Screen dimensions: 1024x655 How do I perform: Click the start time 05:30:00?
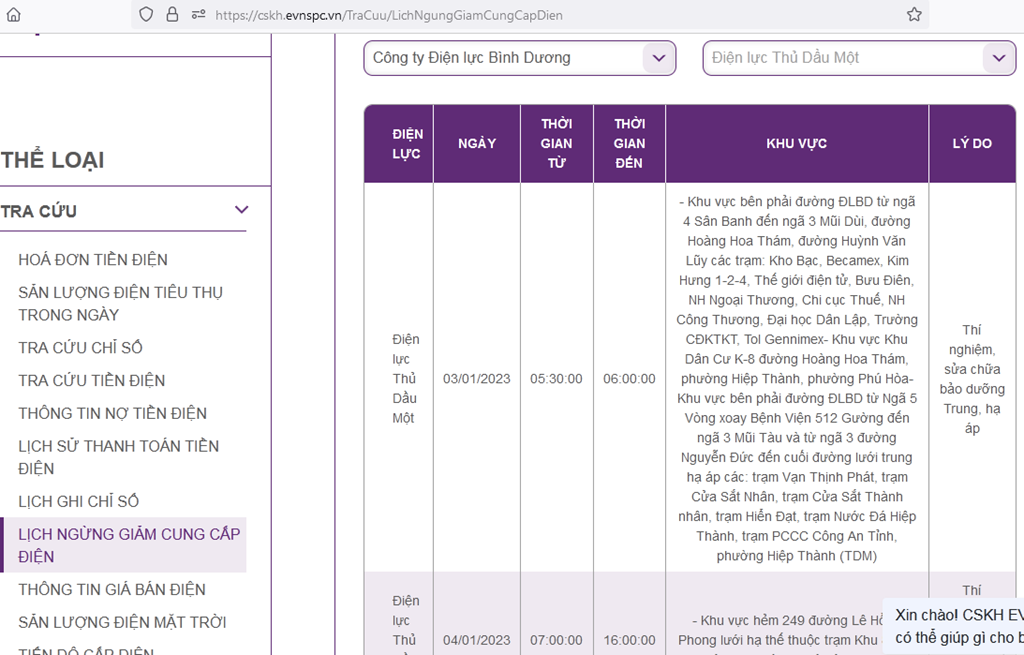(x=556, y=379)
